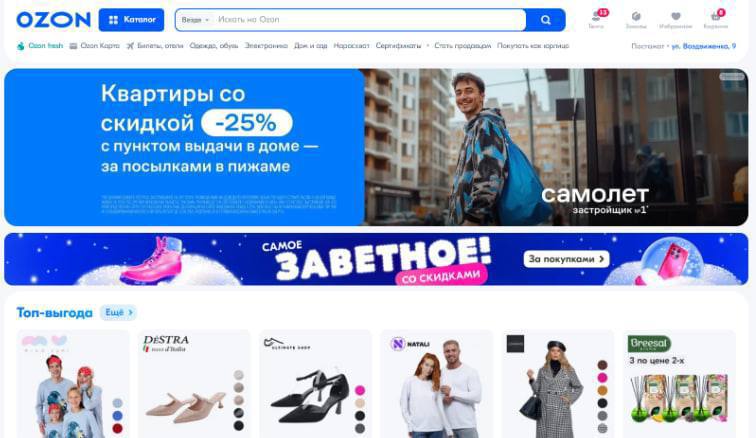Click the OZON logo

point(54,20)
